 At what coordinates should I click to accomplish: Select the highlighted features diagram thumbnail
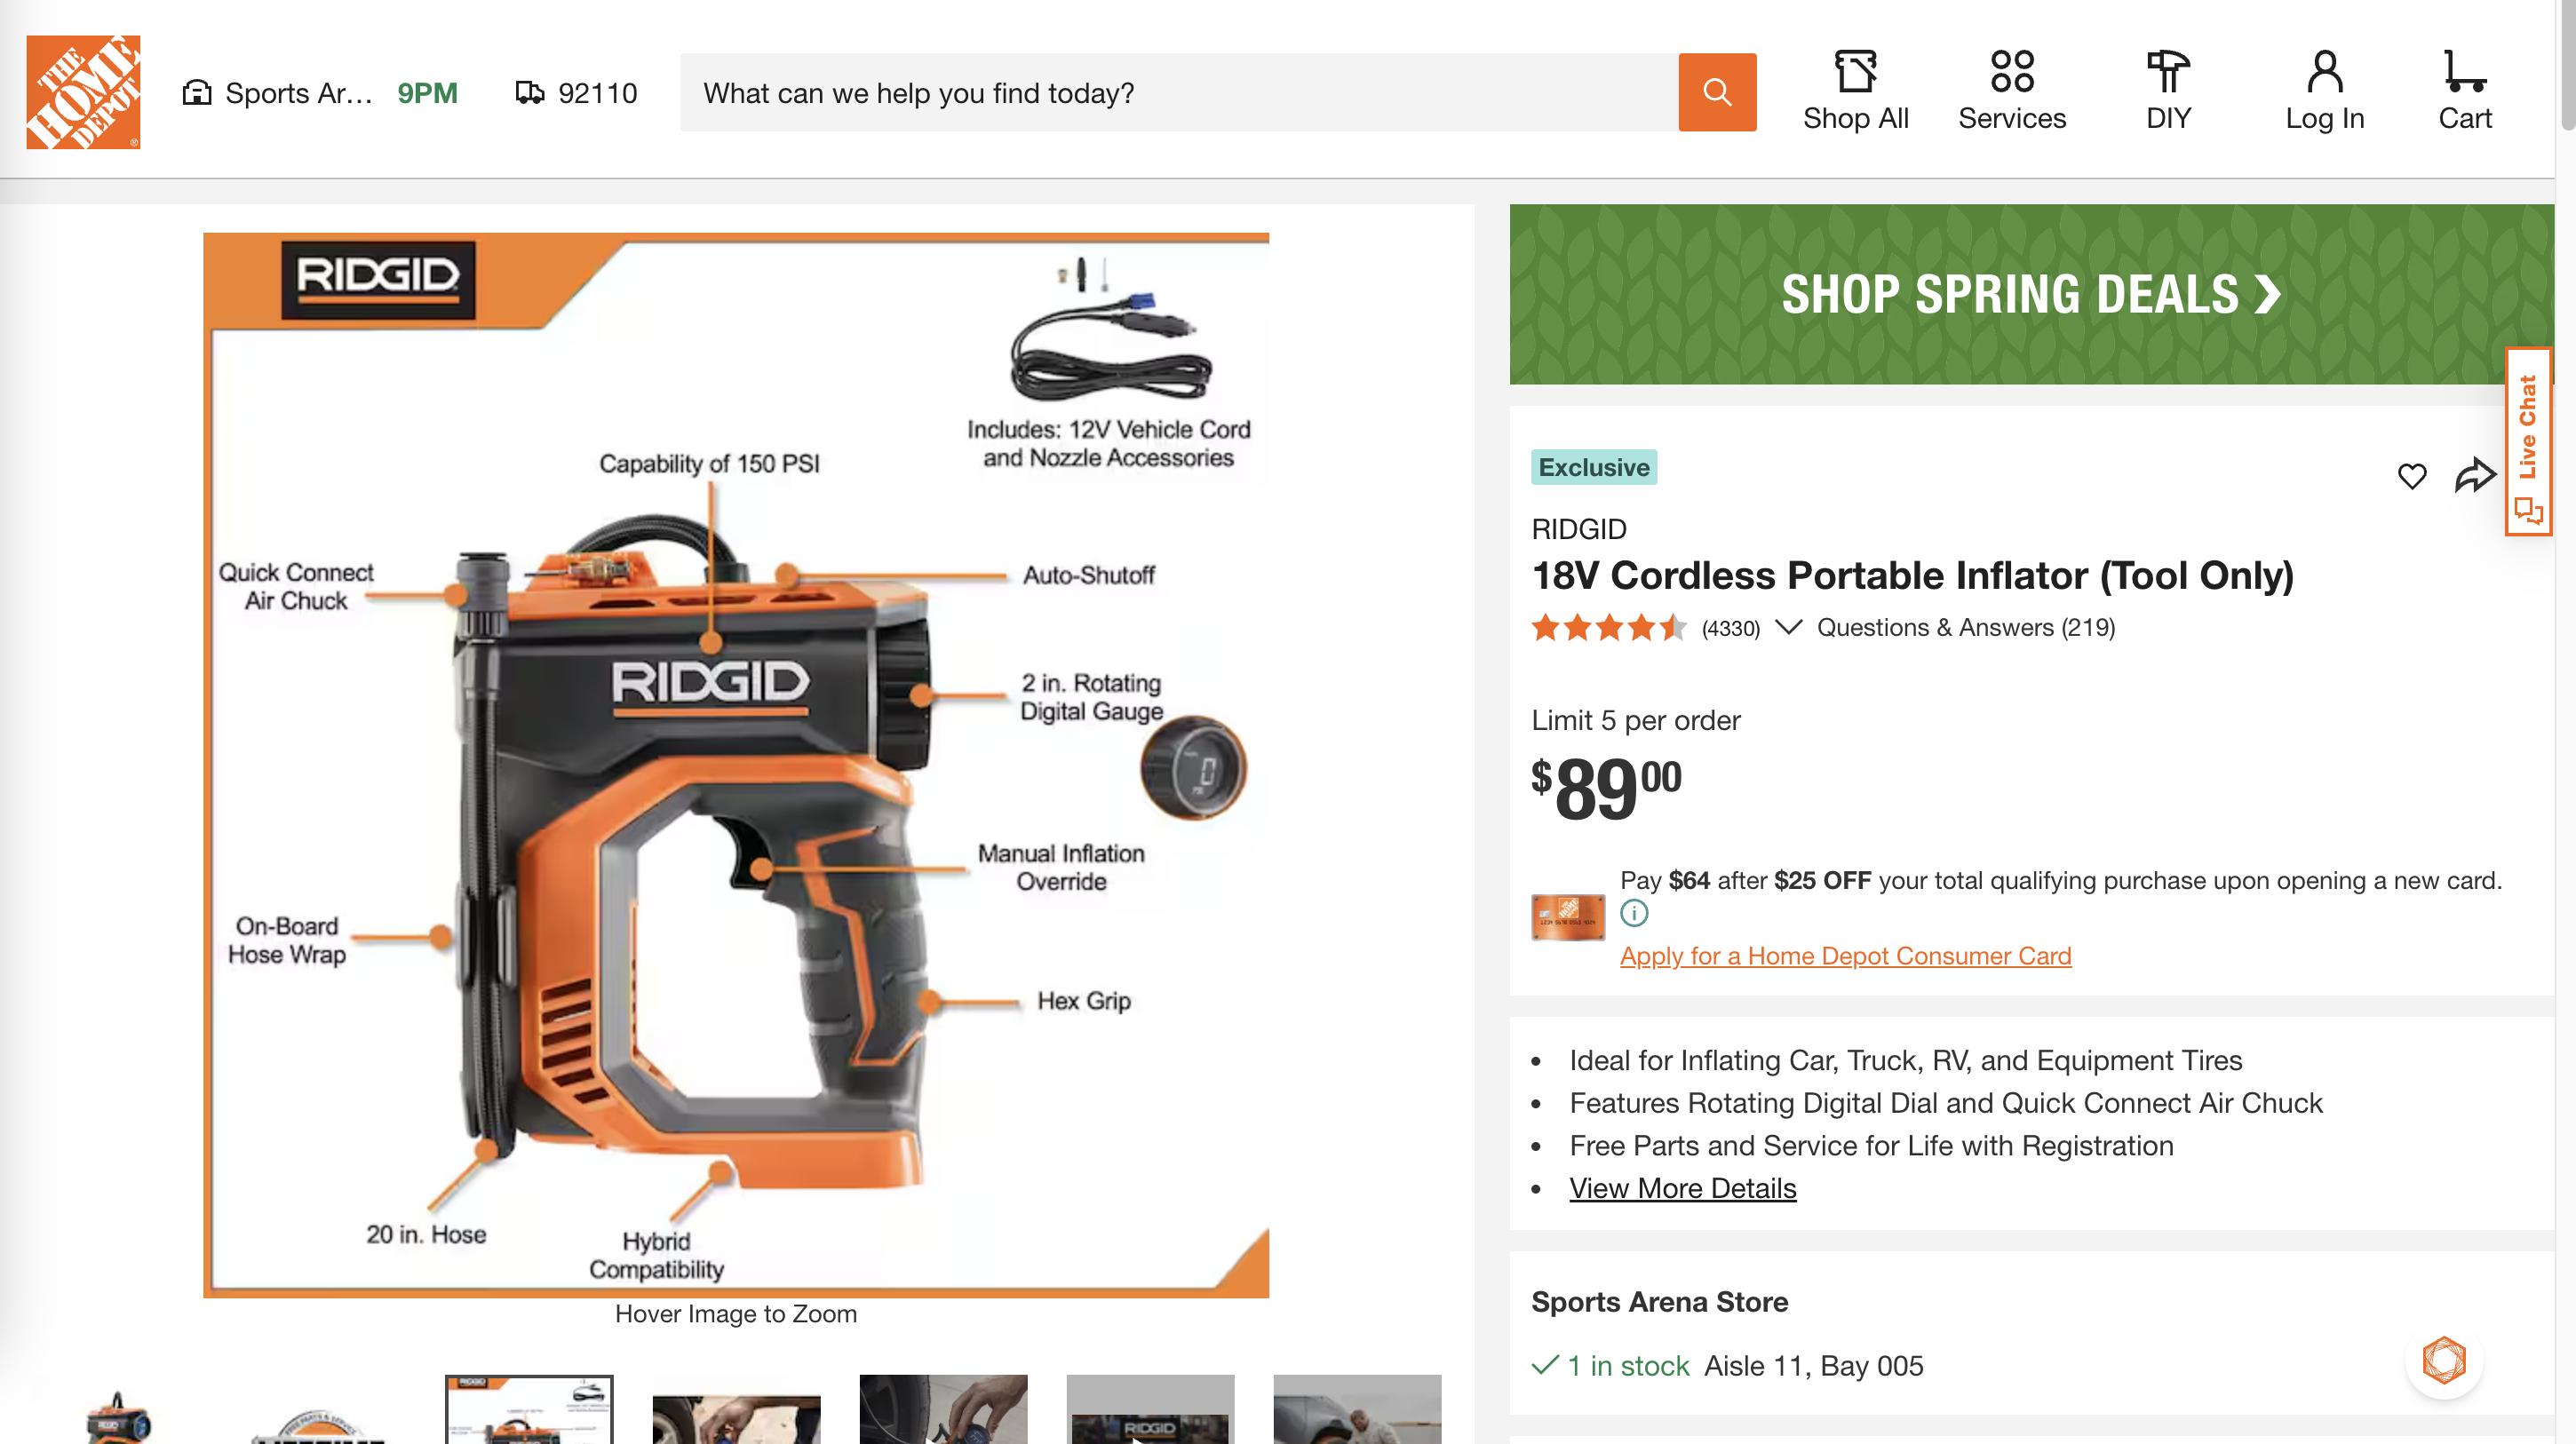(529, 1408)
